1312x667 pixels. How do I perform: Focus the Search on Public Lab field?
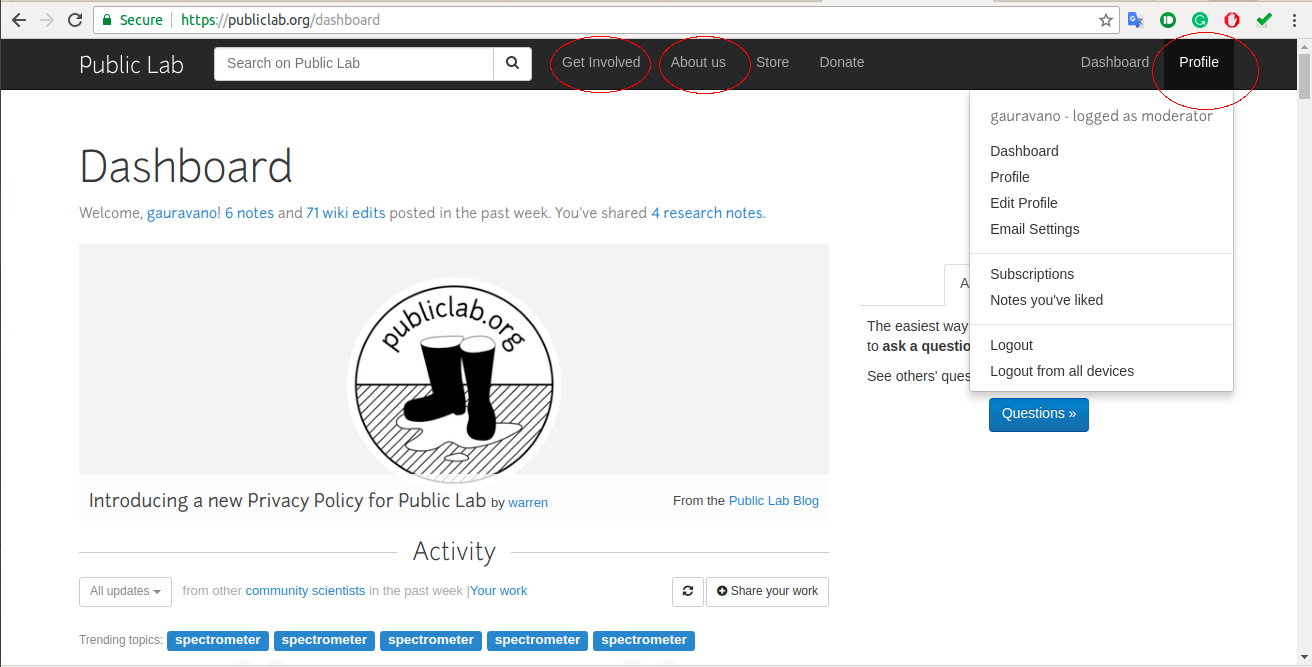pyautogui.click(x=354, y=63)
